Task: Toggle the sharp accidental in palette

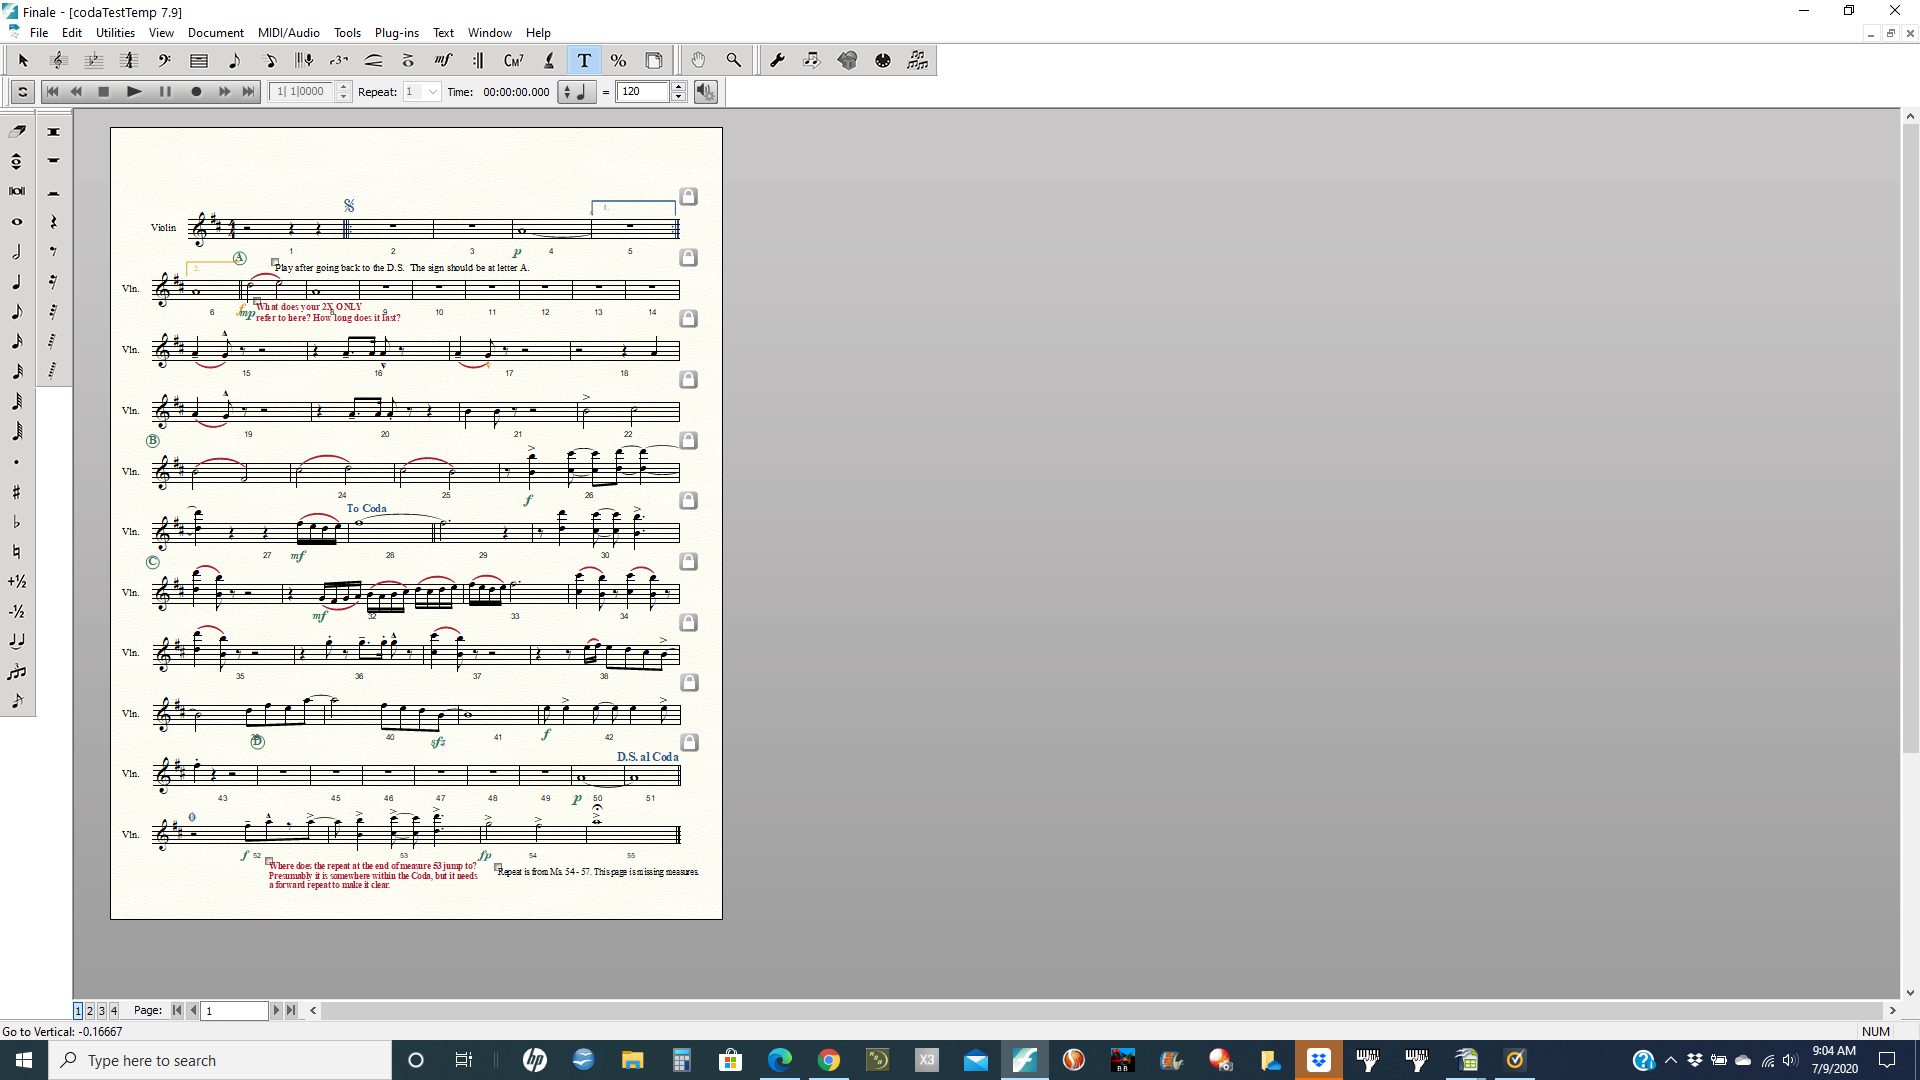Action: tap(17, 492)
